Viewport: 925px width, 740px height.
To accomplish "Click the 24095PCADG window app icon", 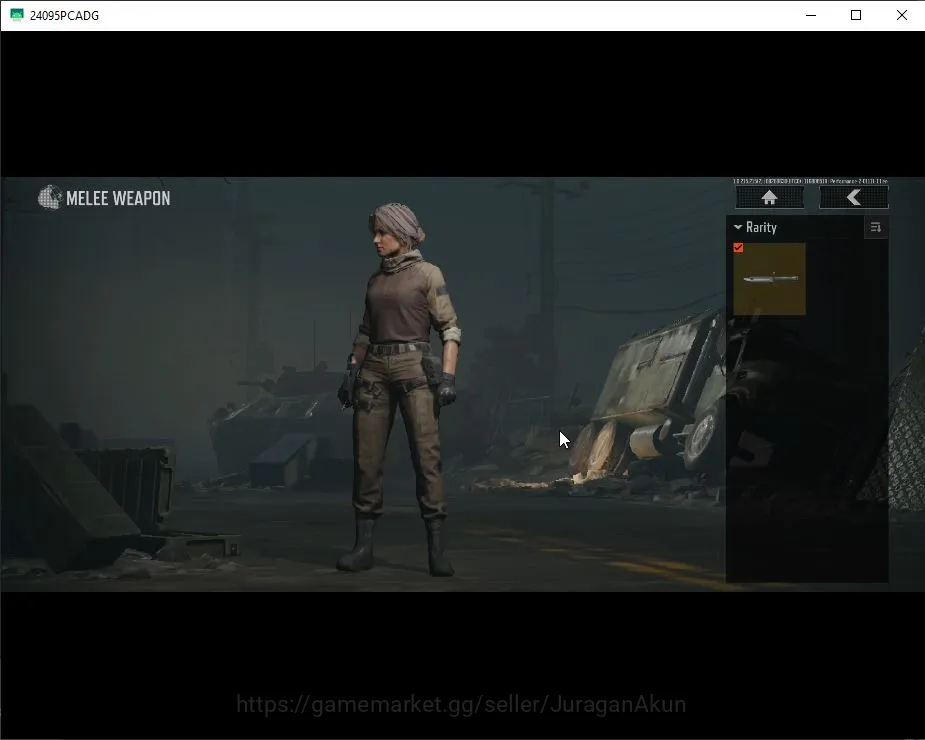I will [17, 15].
